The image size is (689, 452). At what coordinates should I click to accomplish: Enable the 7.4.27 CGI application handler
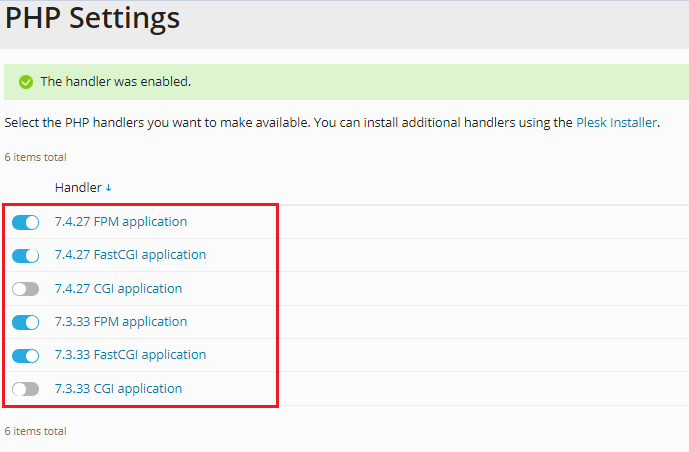point(25,289)
